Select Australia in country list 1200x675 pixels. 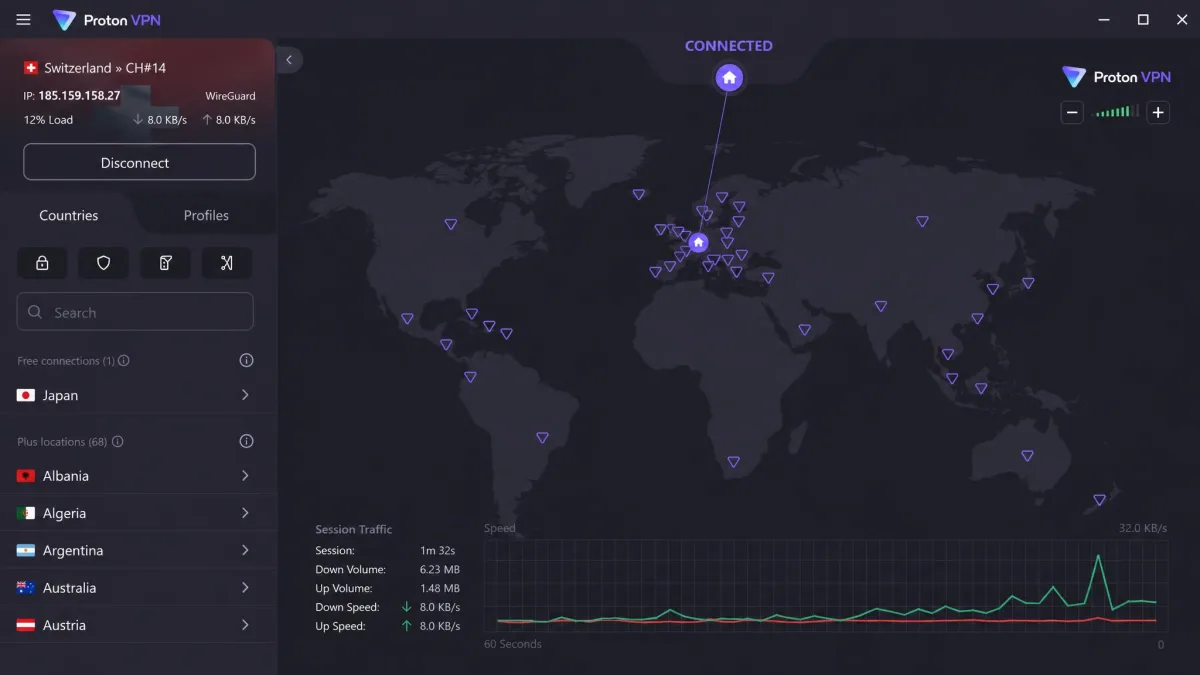138,588
